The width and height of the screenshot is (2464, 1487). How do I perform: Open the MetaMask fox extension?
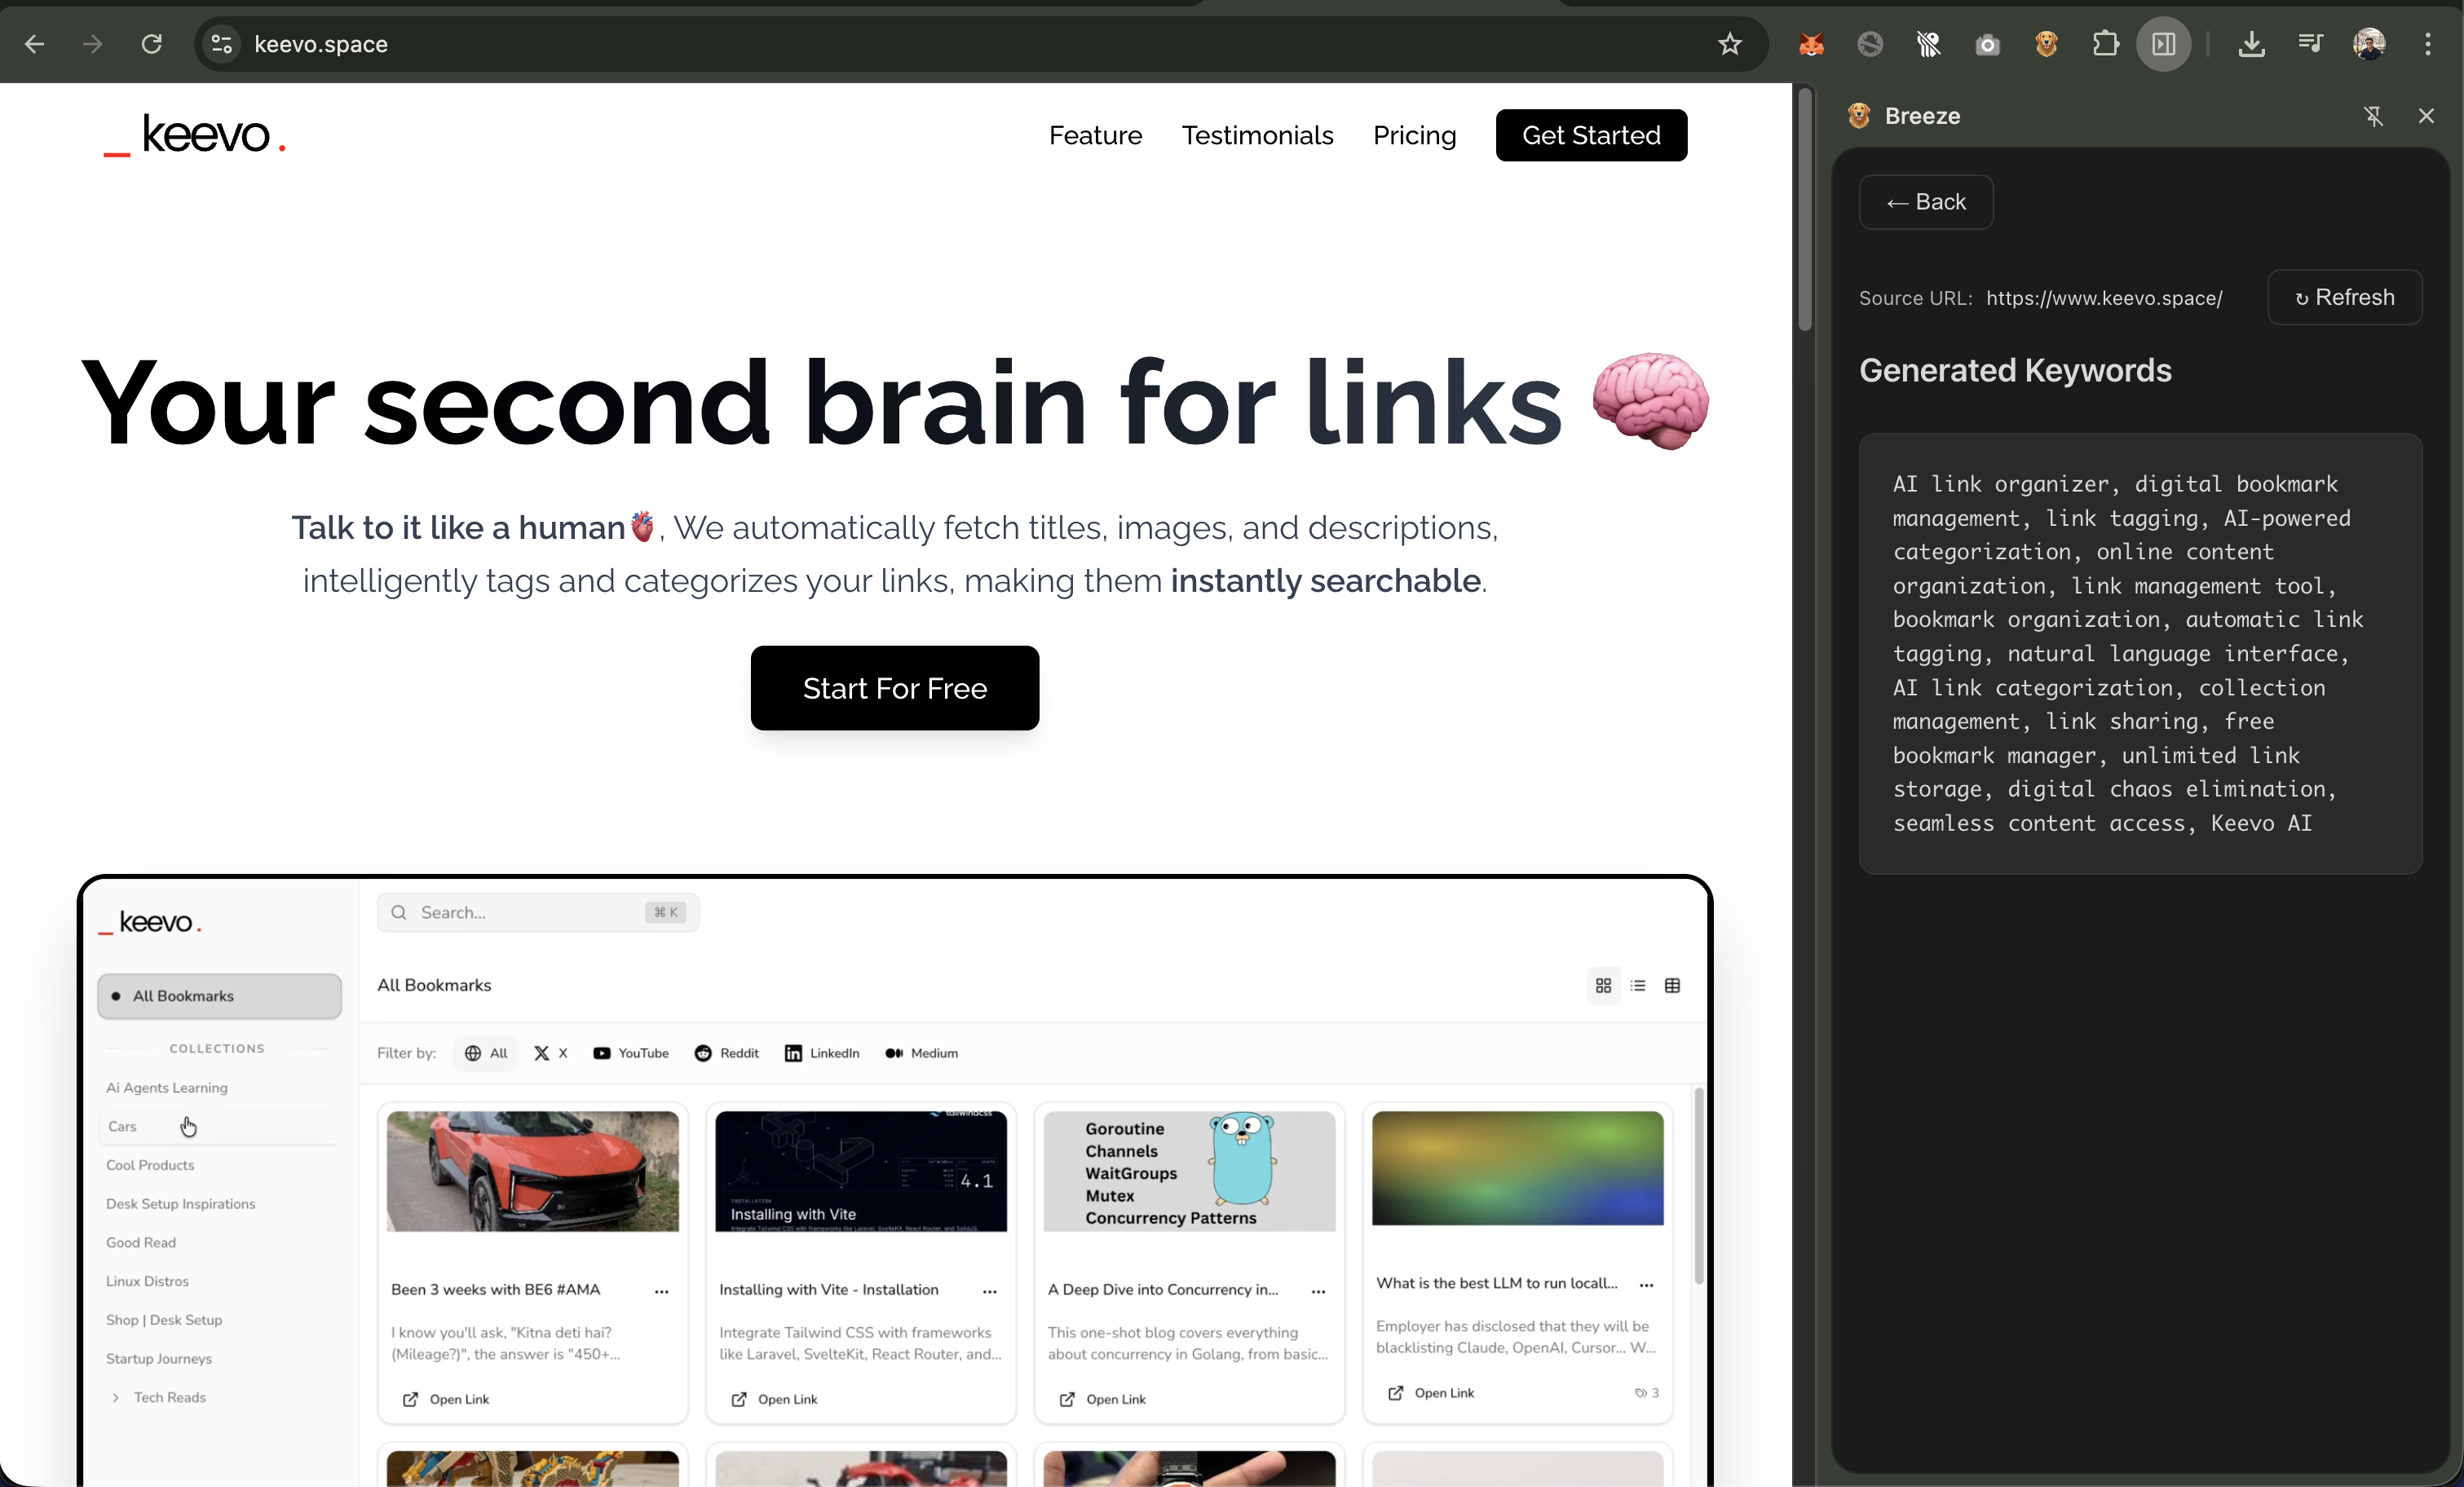pyautogui.click(x=1811, y=44)
